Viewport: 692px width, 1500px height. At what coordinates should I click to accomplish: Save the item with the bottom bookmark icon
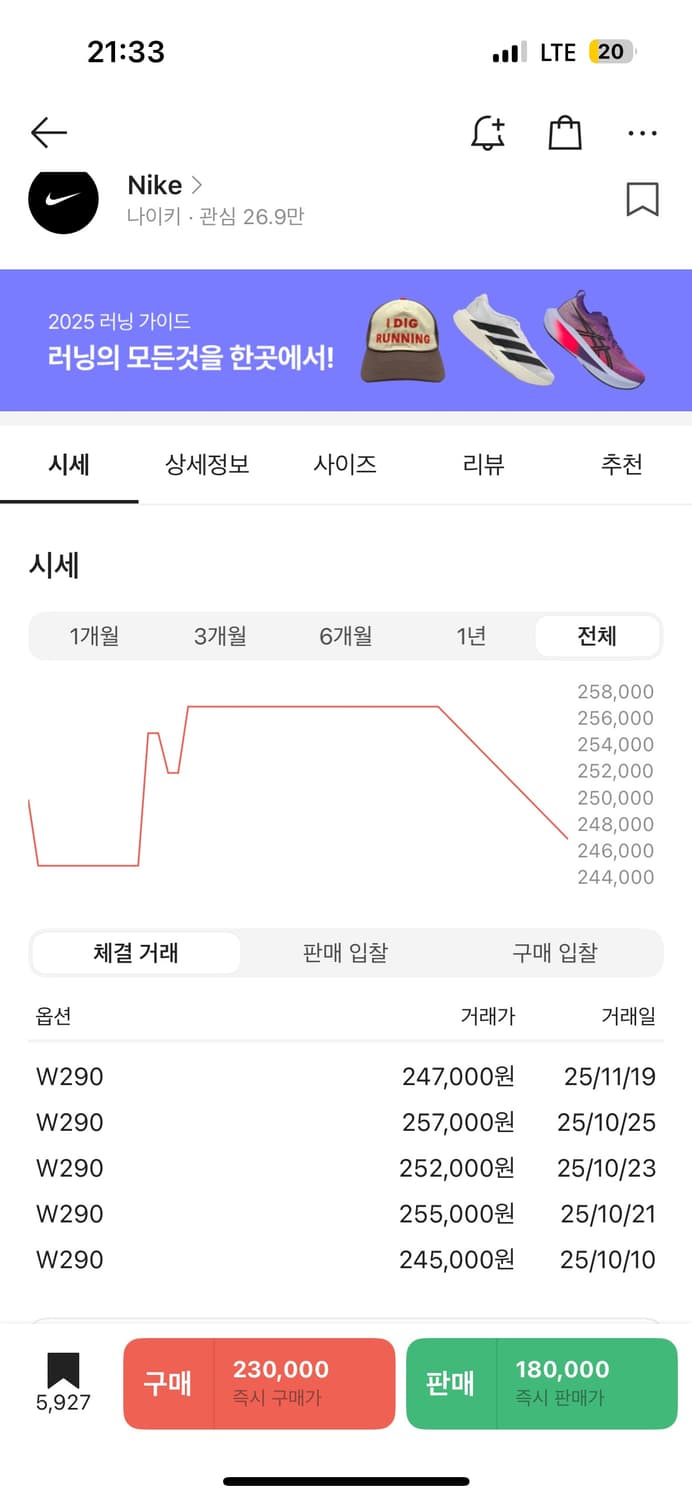[x=62, y=1360]
